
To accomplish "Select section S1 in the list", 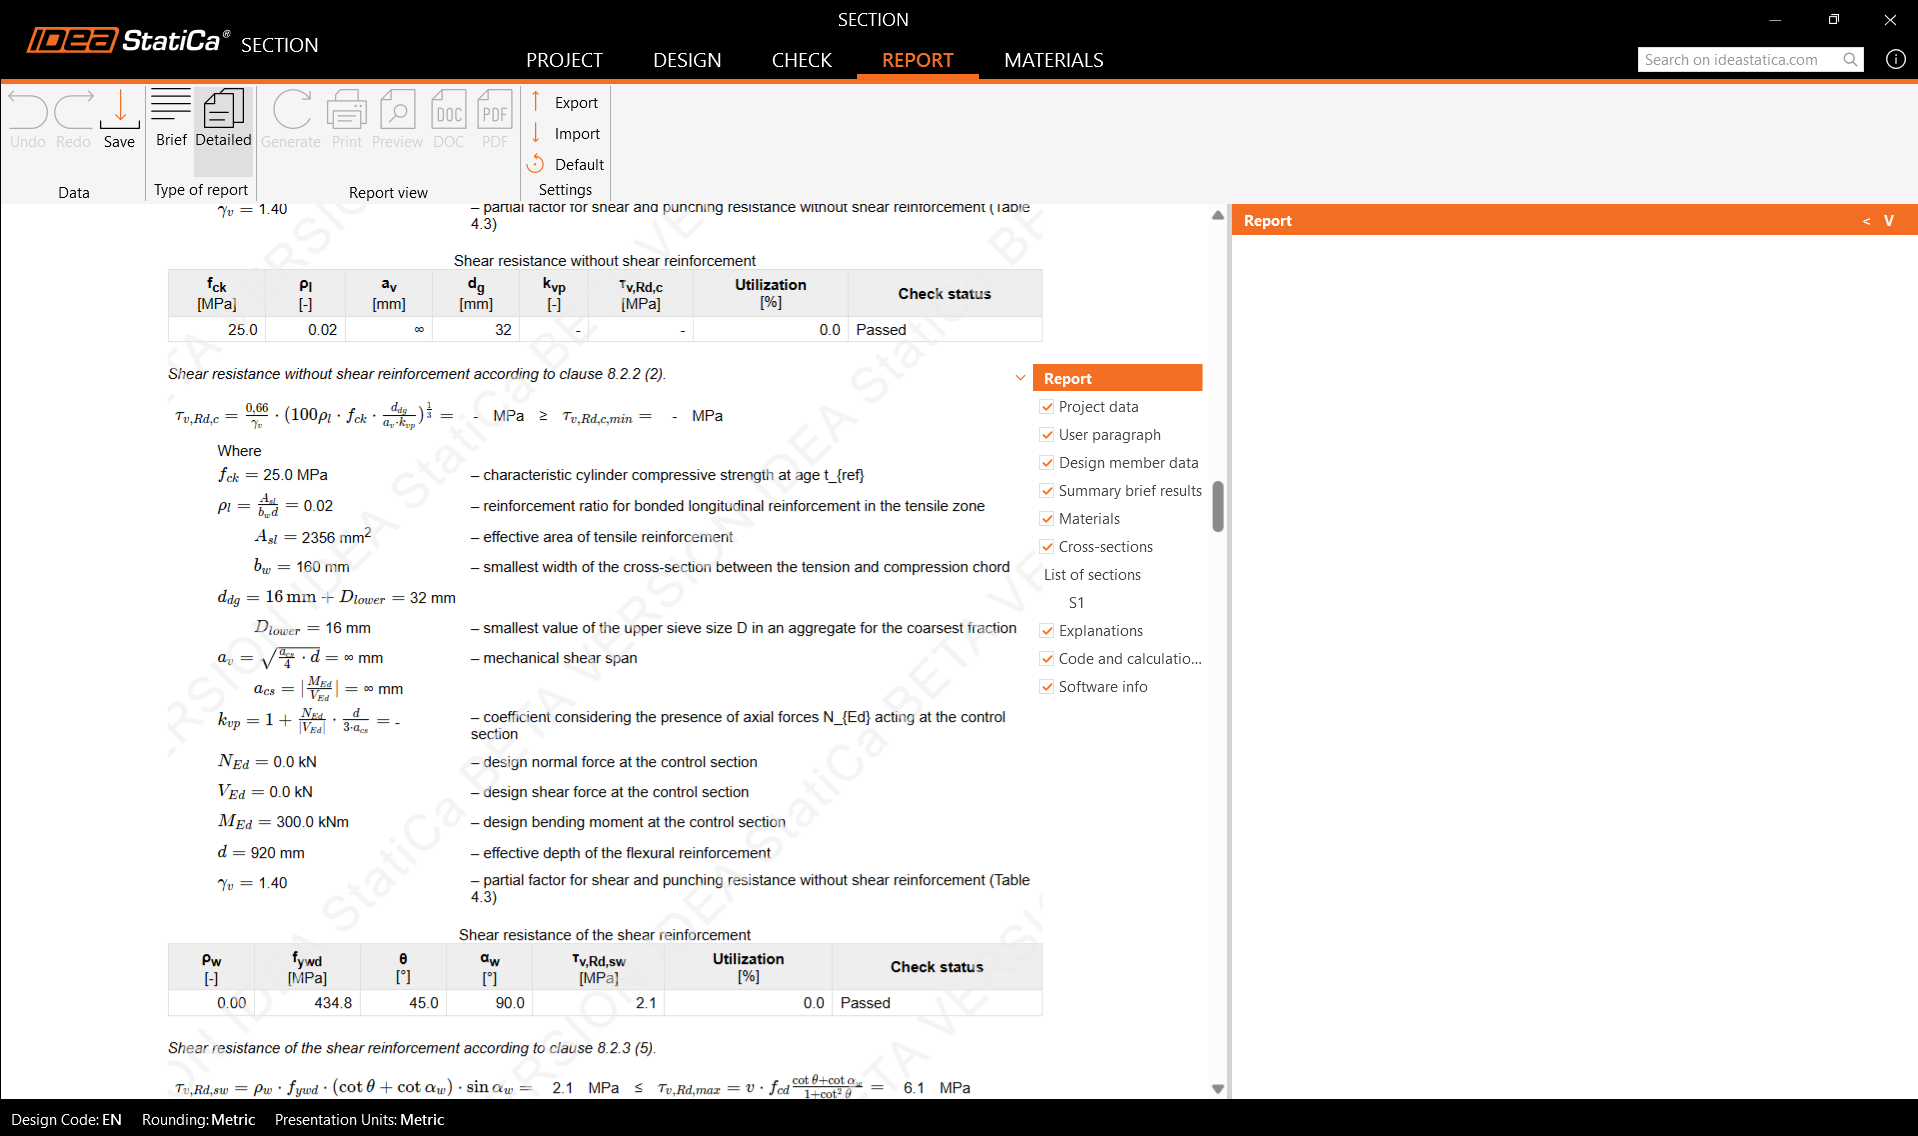I will [x=1076, y=603].
